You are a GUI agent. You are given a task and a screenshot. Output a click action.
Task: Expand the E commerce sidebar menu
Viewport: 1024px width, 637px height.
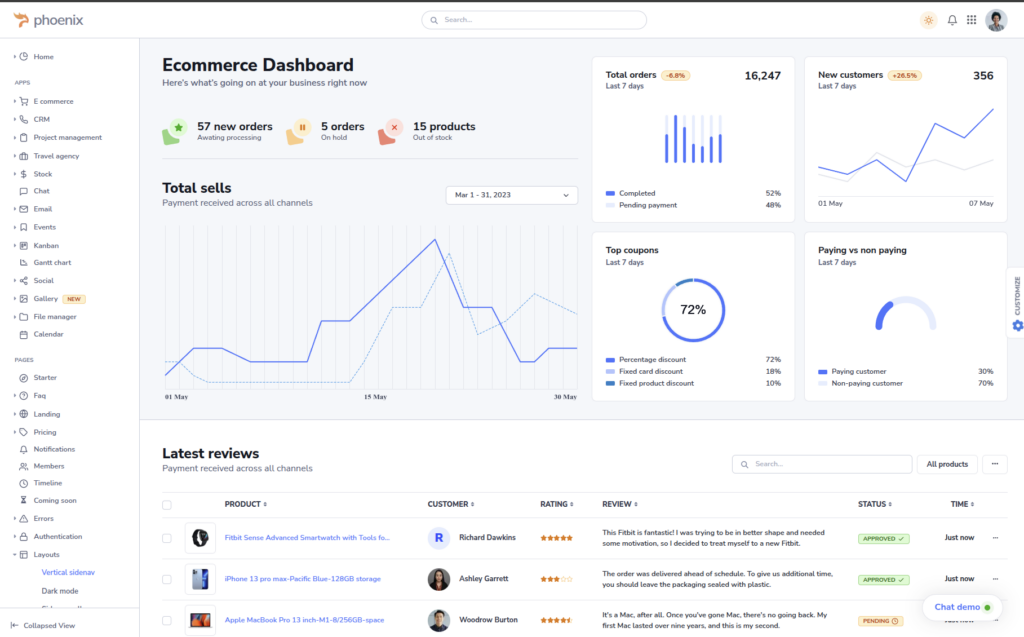click(x=53, y=101)
